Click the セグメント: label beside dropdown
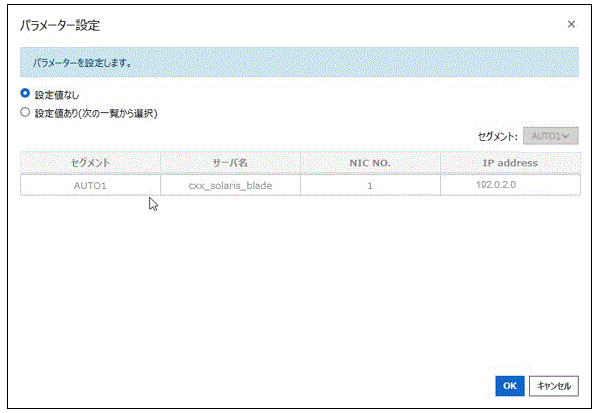The width and height of the screenshot is (596, 413). tap(498, 136)
